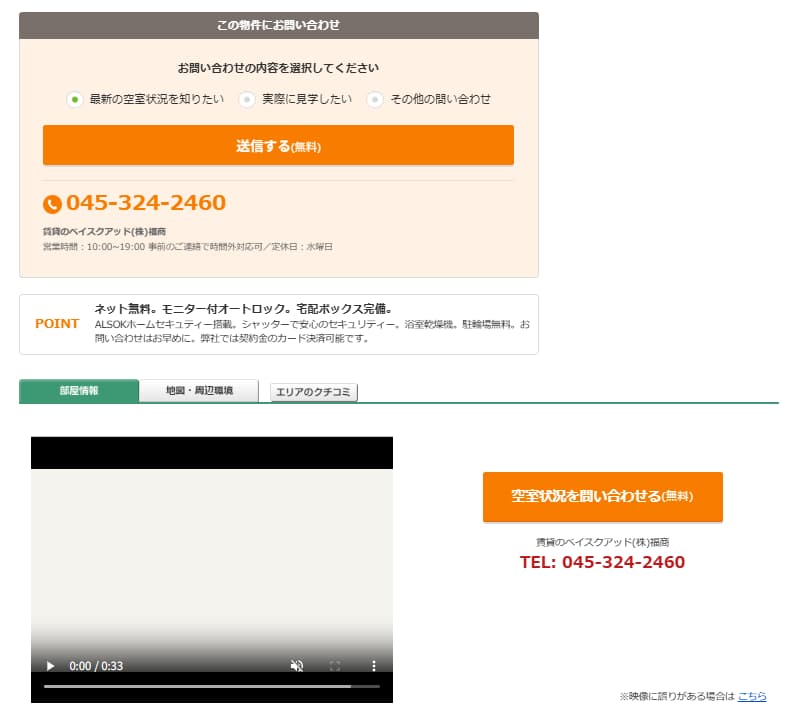Click the red TEL: 045-324-2460 text
This screenshot has width=811, height=711.
click(x=602, y=562)
